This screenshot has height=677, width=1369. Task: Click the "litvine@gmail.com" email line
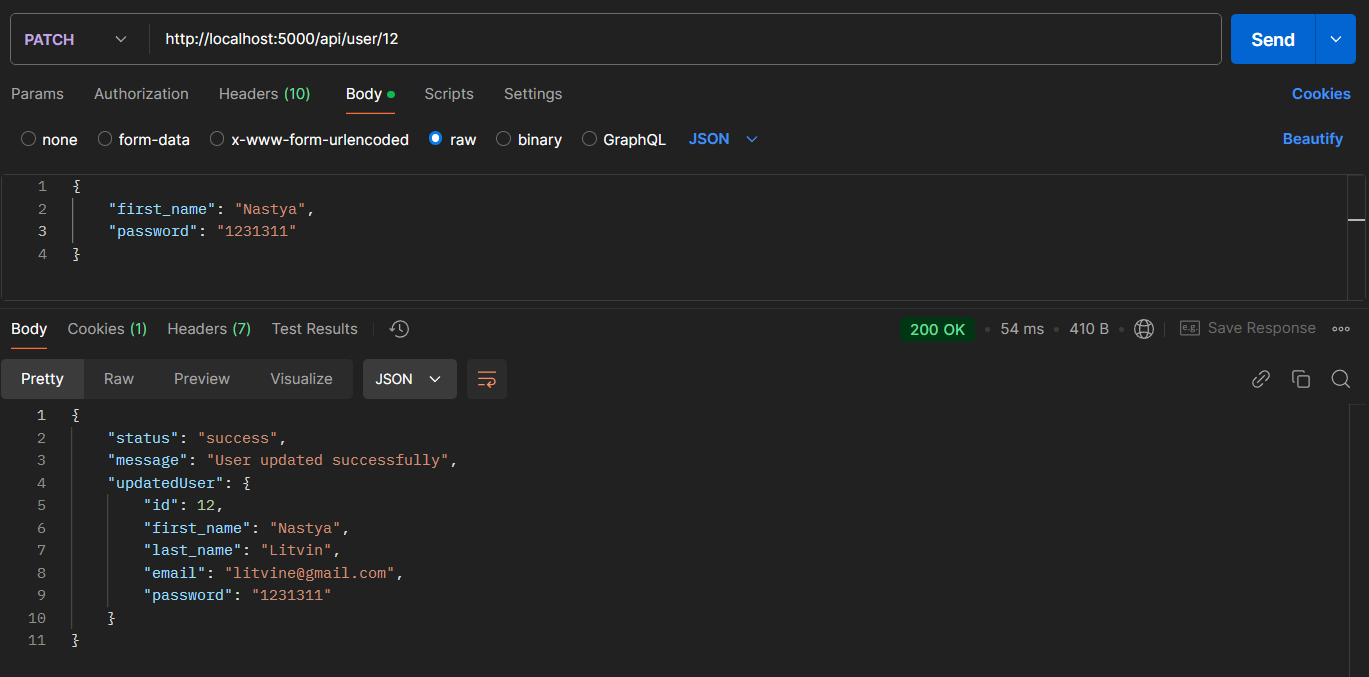(272, 573)
